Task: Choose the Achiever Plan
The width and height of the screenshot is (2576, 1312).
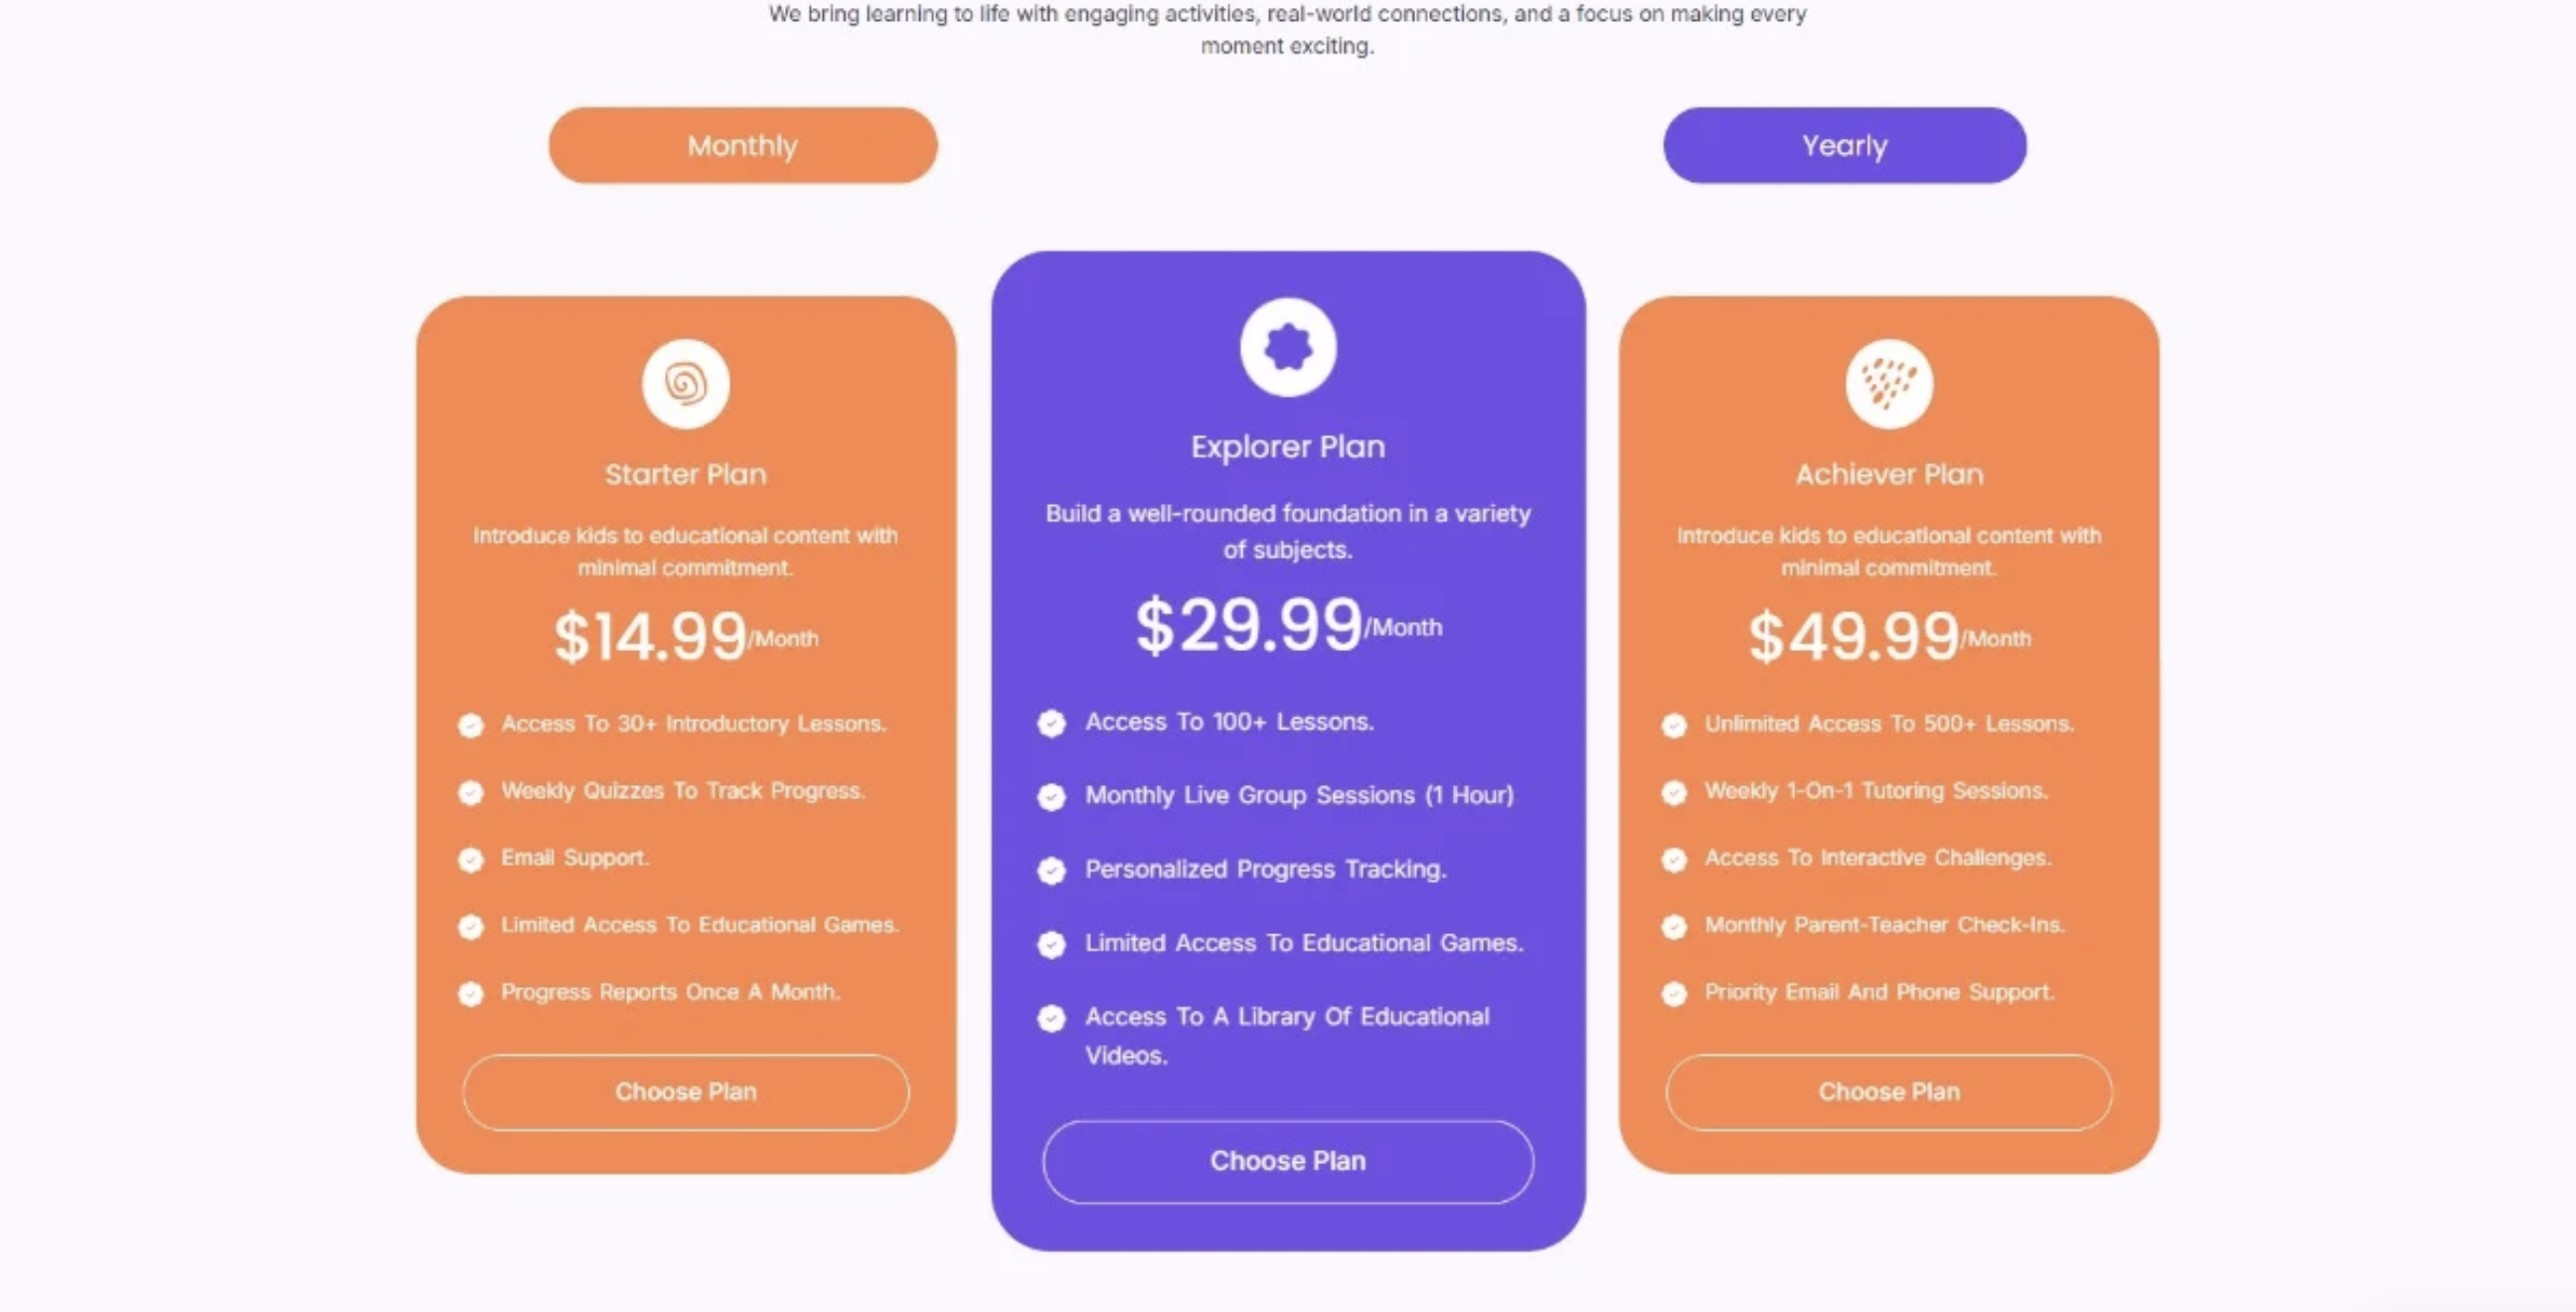Action: 1889,1092
